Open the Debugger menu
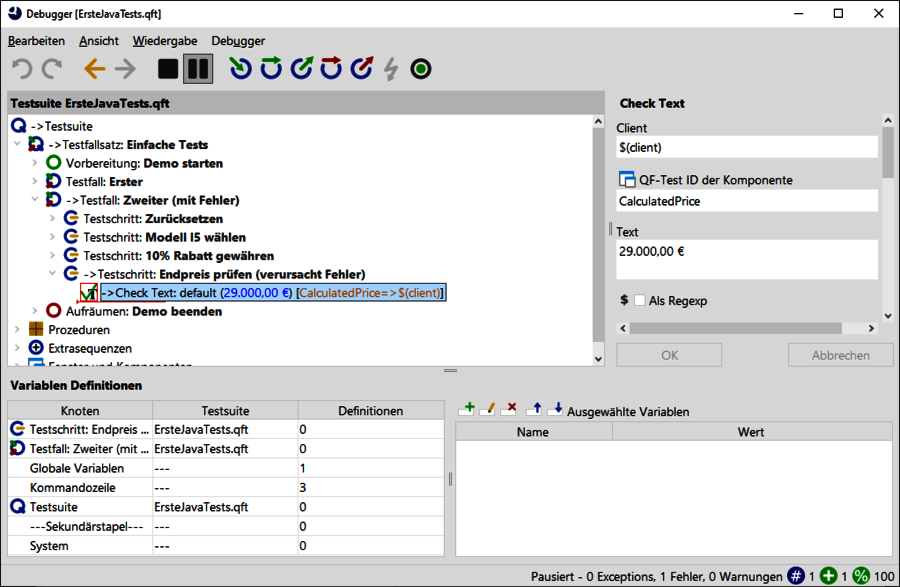The height and width of the screenshot is (587, 900). pyautogui.click(x=238, y=41)
